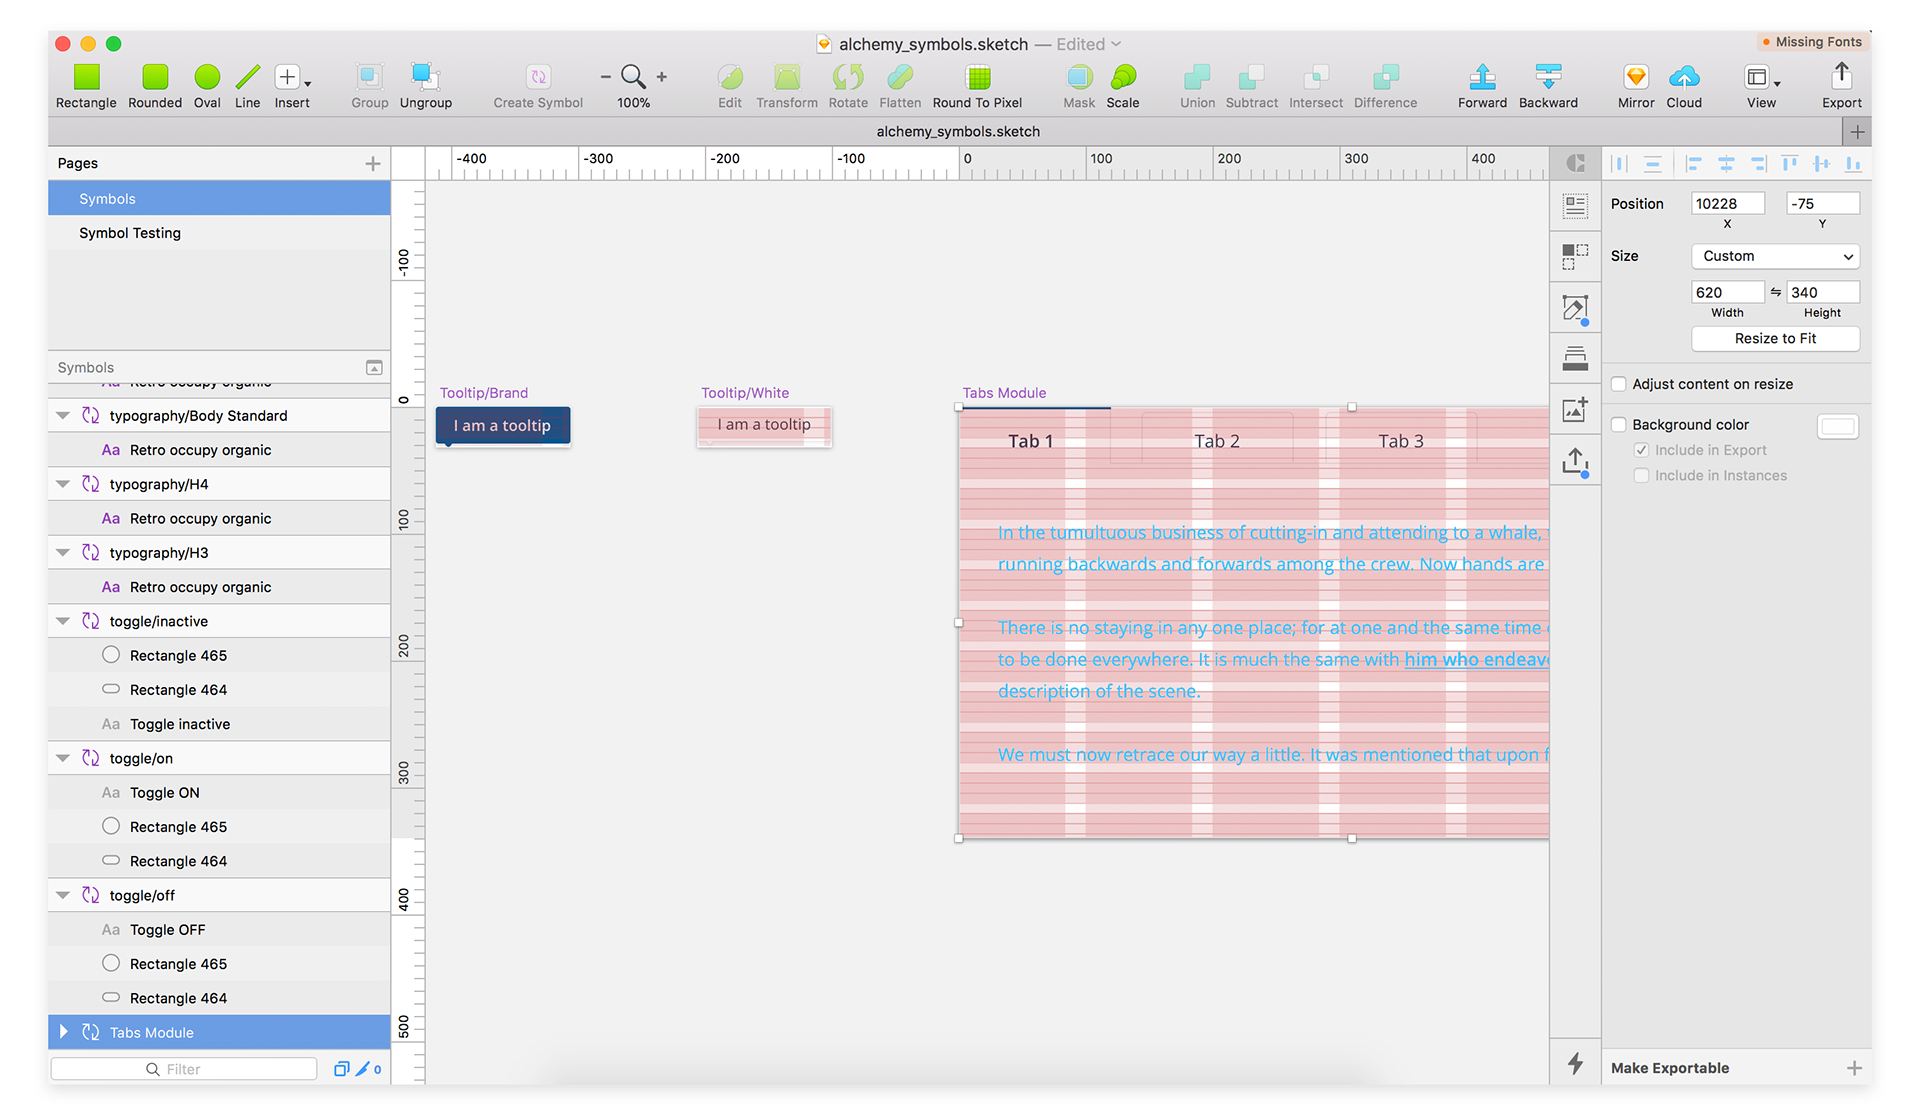This screenshot has width=1920, height=1115.
Task: Click the lock aspect ratio icon
Action: pyautogui.click(x=1776, y=292)
